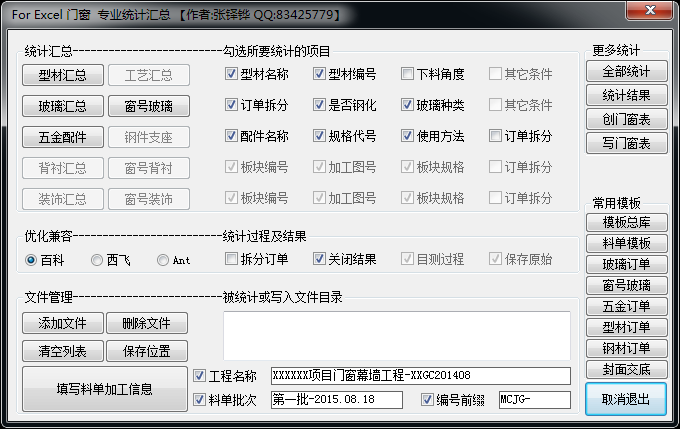The height and width of the screenshot is (429, 680).
Task: Choose the Ant radio button
Action: (163, 260)
